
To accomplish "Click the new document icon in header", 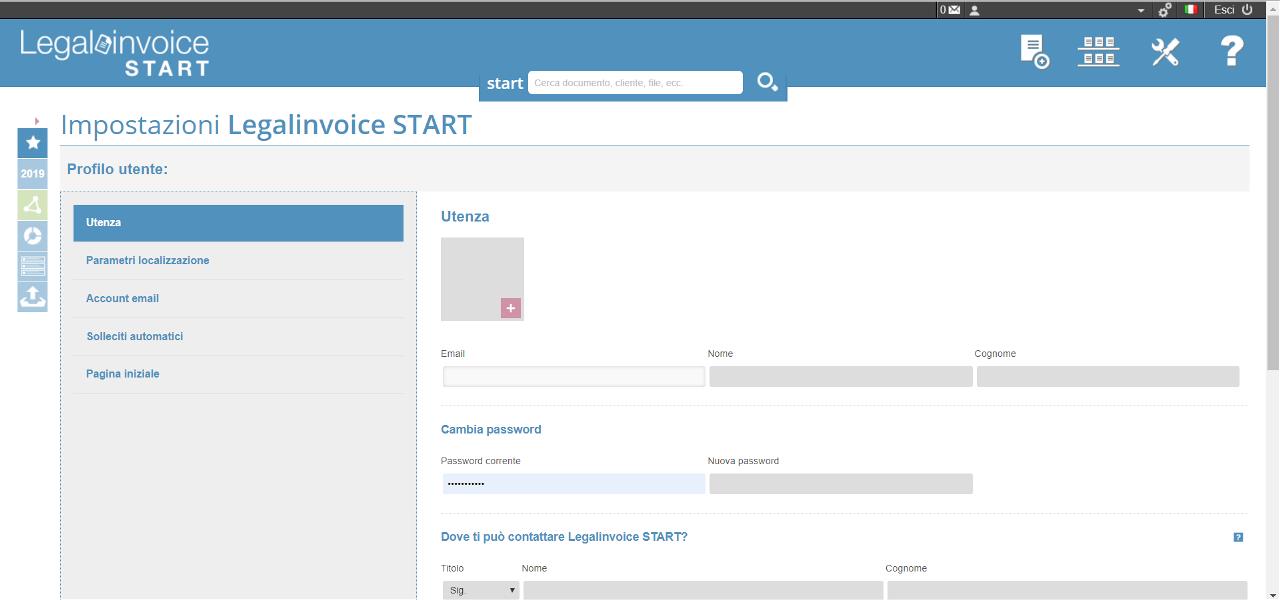I will (x=1034, y=51).
